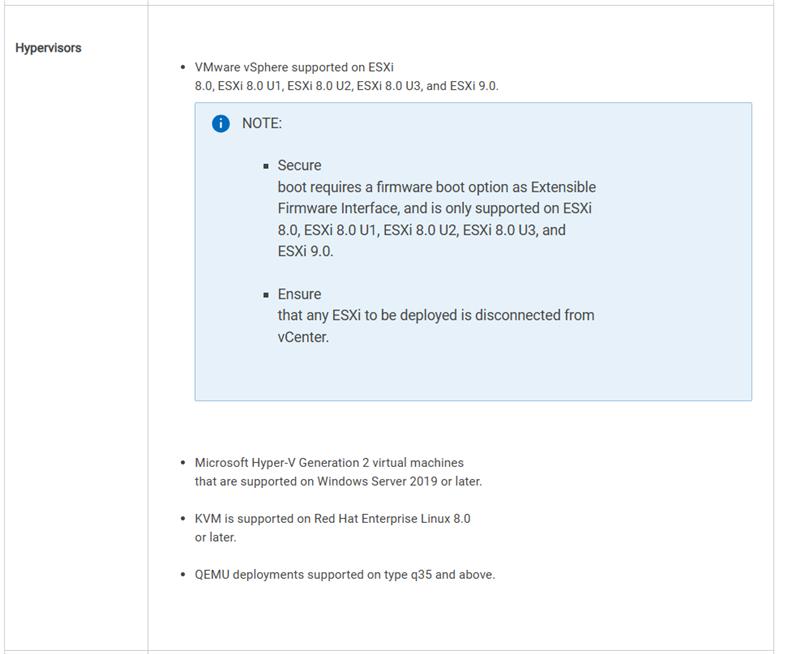Image resolution: width=800 pixels, height=654 pixels.
Task: Click the KVM Red Hat Enterprise Linux line
Action: click(332, 519)
